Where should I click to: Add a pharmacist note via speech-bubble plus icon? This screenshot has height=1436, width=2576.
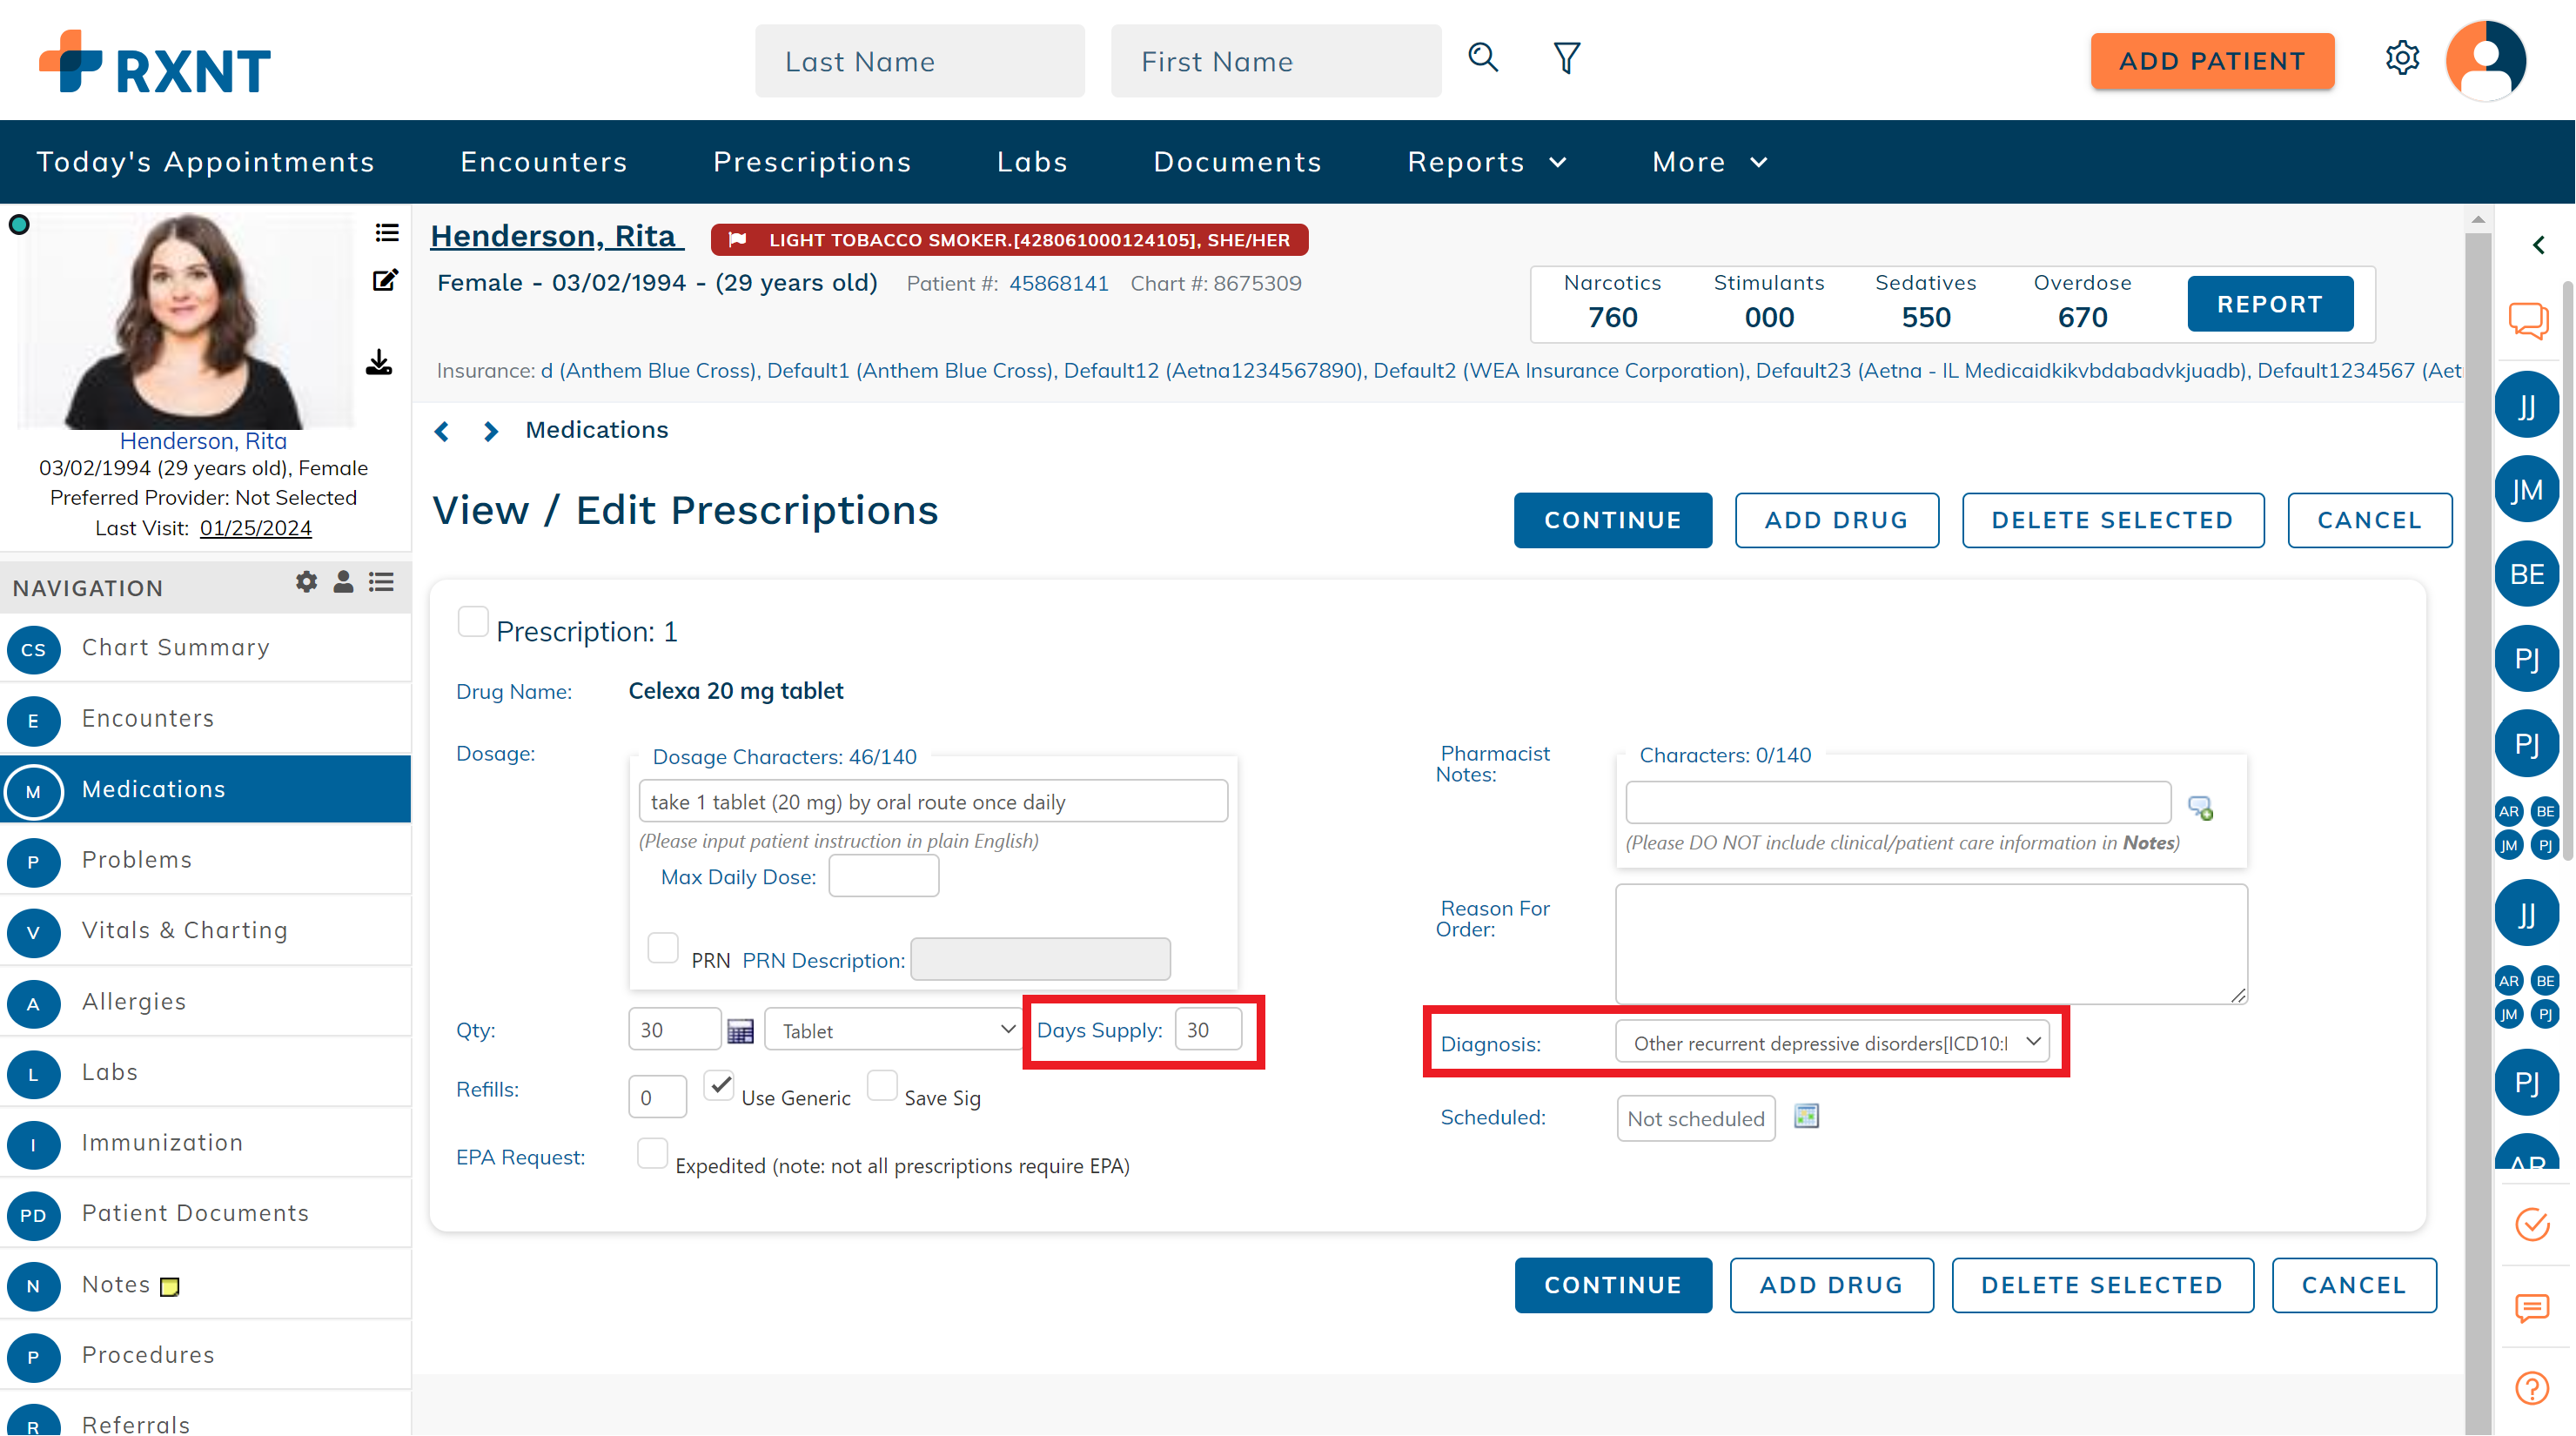(x=2201, y=807)
